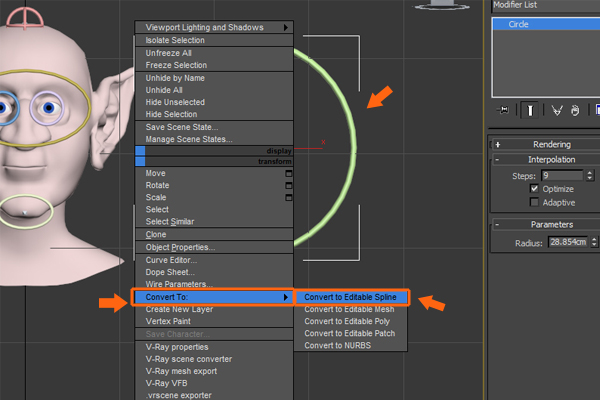Open Move settings box icon
Image resolution: width=600 pixels, height=400 pixels.
click(x=289, y=173)
